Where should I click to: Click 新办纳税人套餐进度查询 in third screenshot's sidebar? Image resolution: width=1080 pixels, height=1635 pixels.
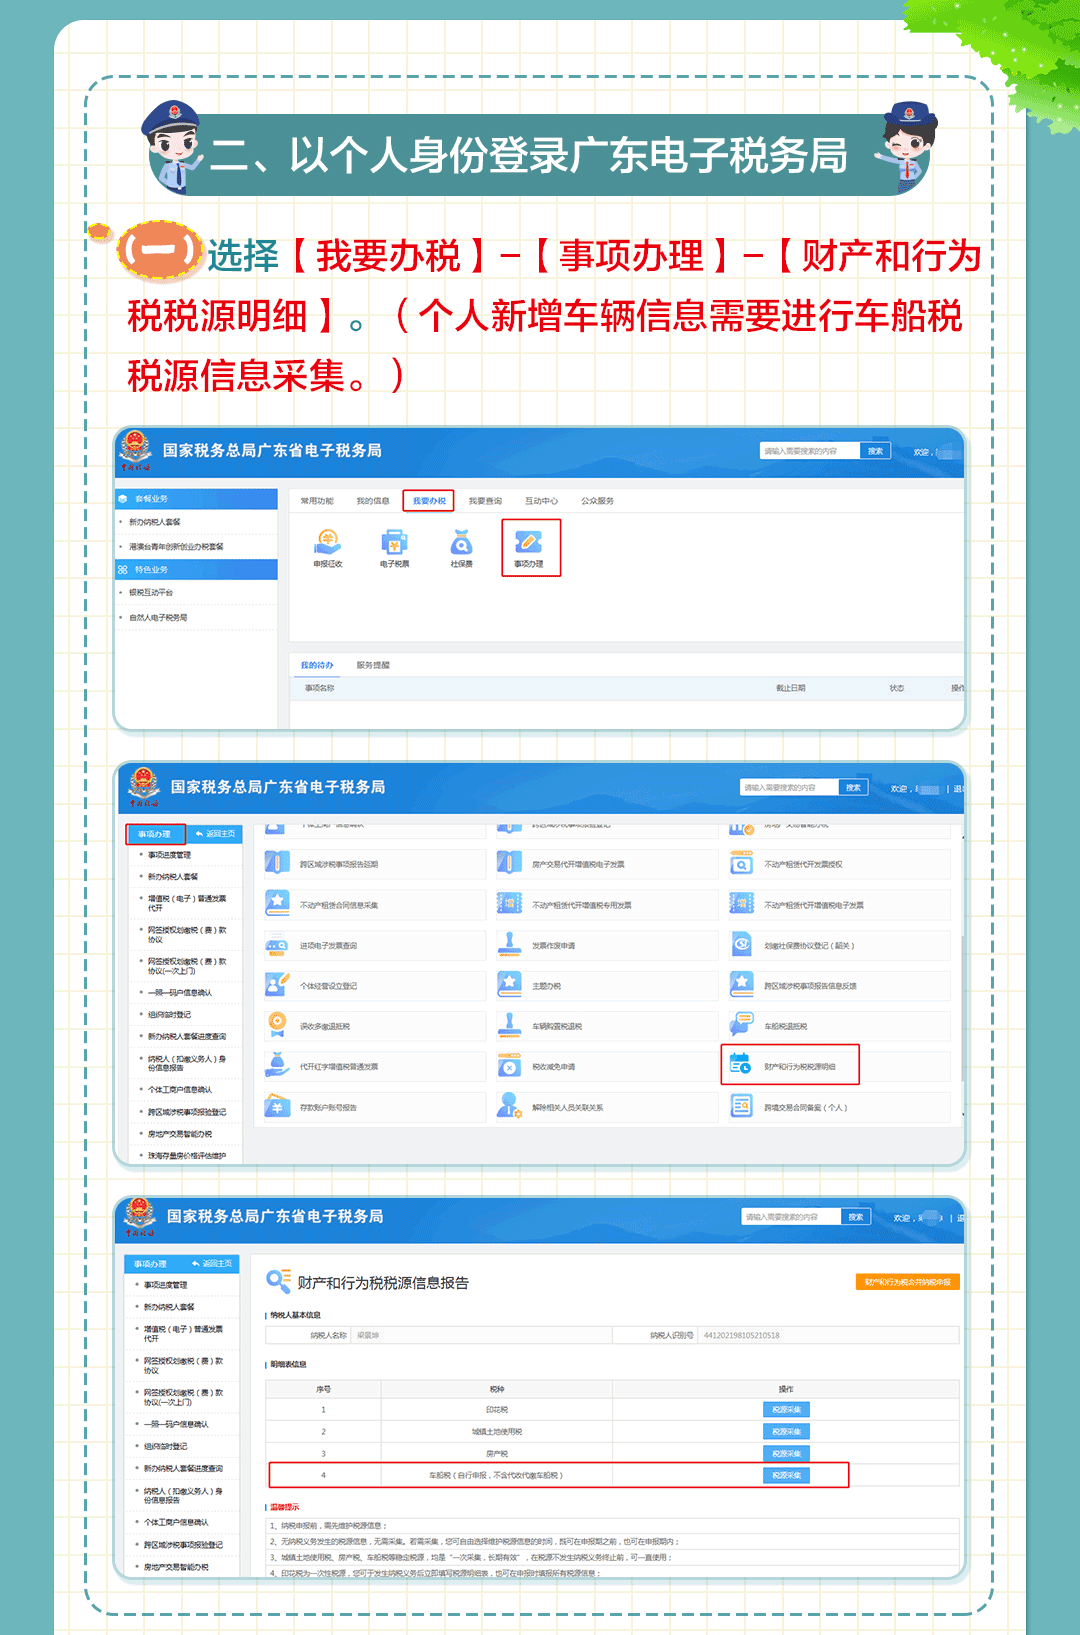[183, 1469]
